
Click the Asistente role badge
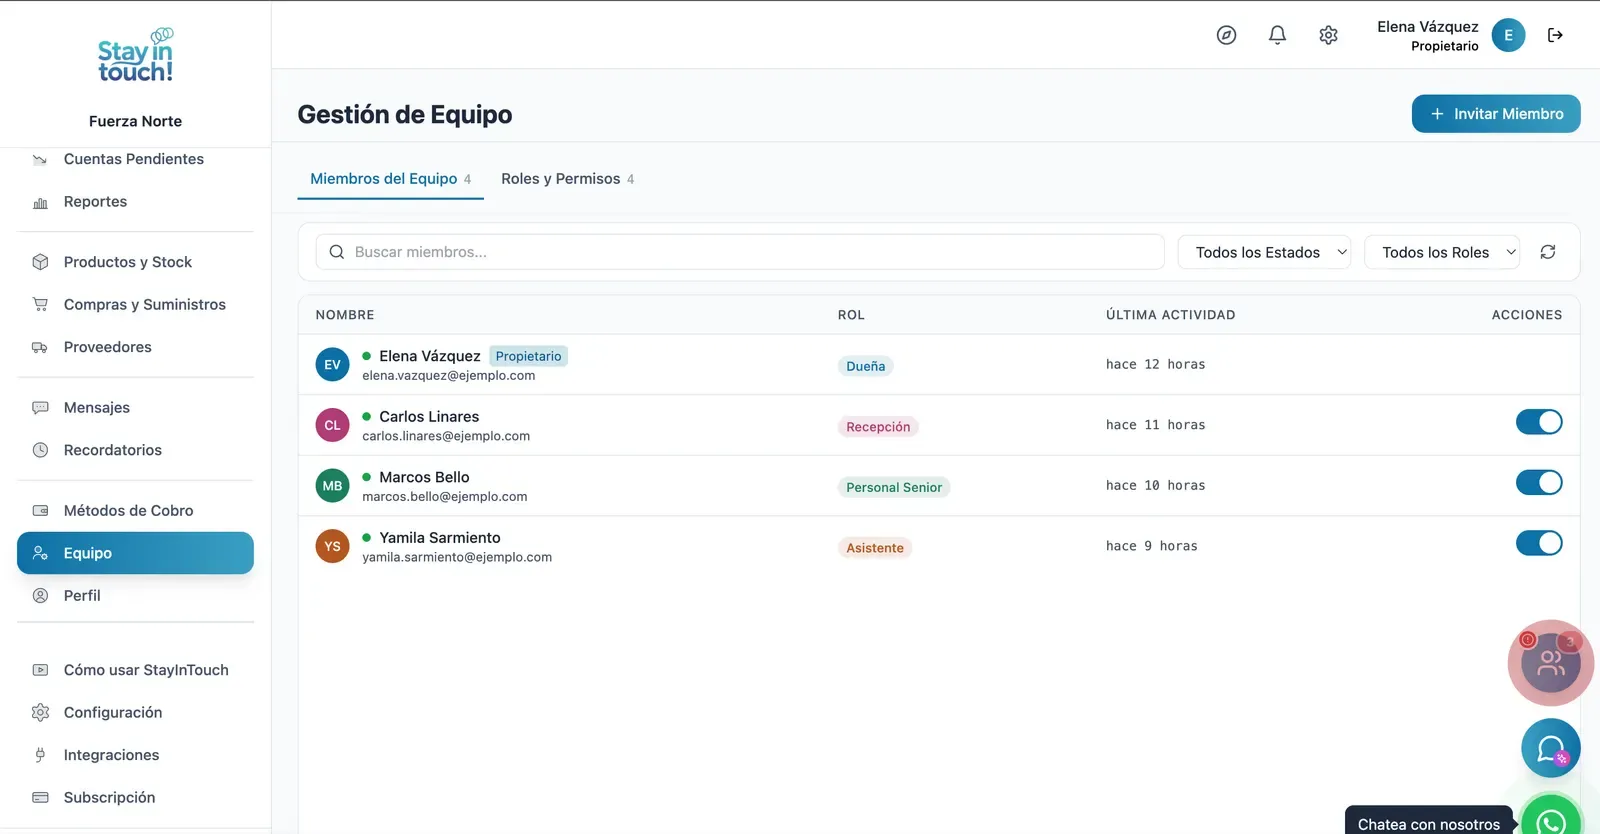[x=875, y=548]
